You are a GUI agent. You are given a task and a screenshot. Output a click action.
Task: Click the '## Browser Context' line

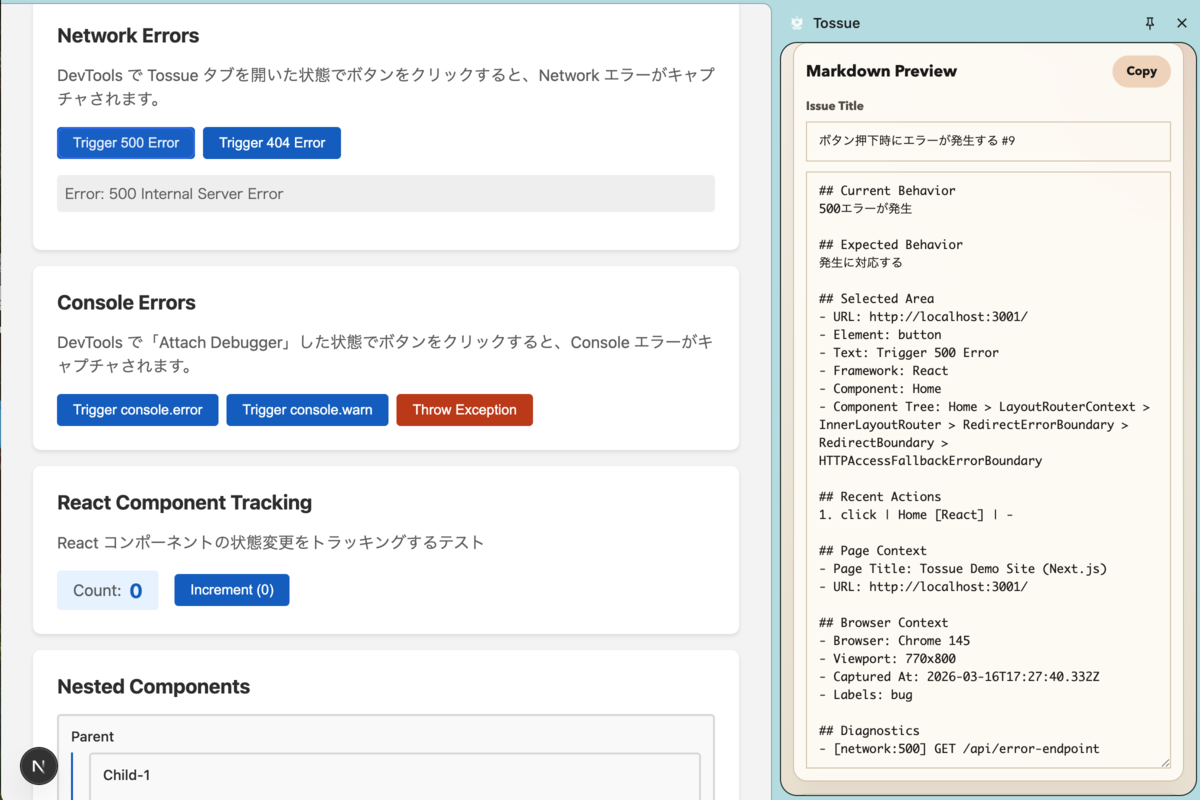(884, 623)
